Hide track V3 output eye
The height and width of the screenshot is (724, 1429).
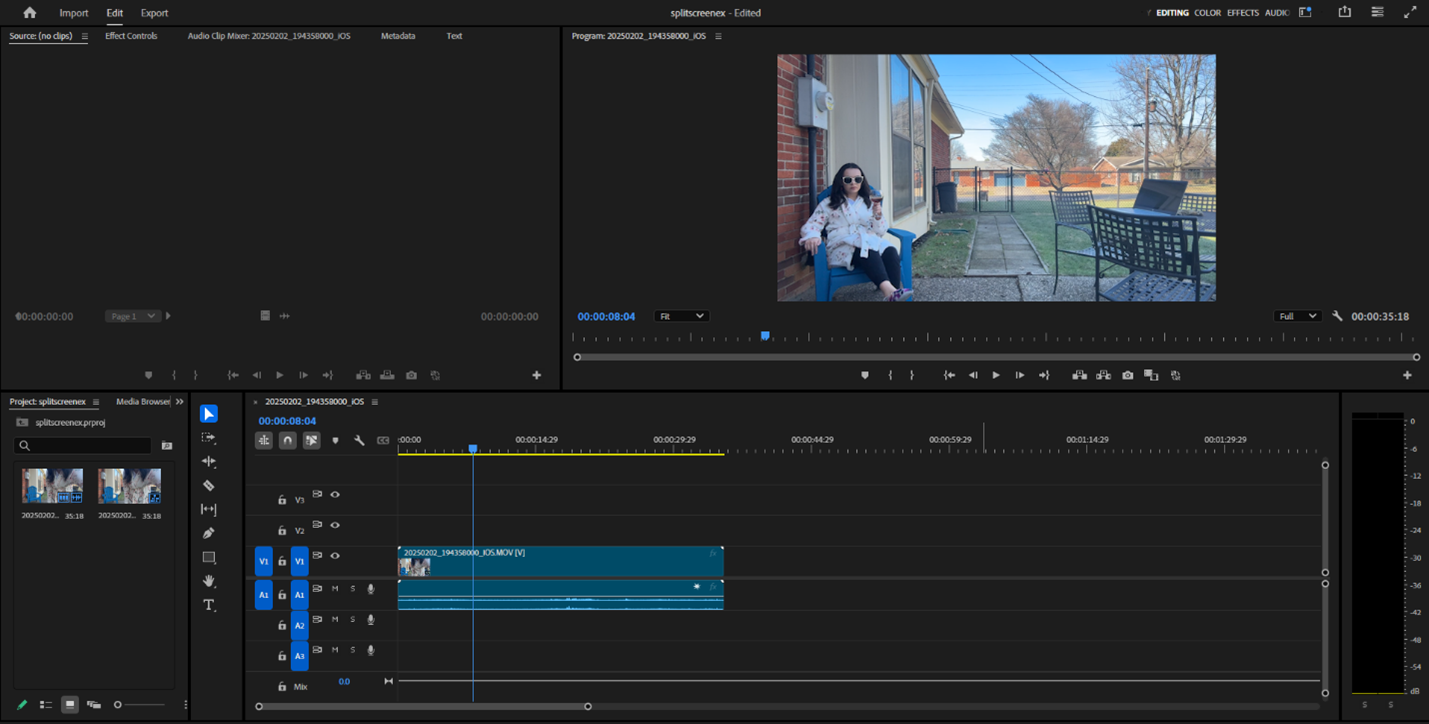(x=335, y=495)
